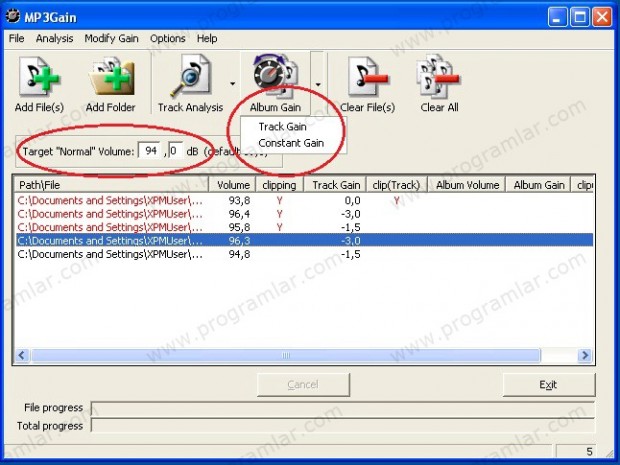620x465 pixels.
Task: Select the file row with volume 96,4
Action: click(304, 214)
